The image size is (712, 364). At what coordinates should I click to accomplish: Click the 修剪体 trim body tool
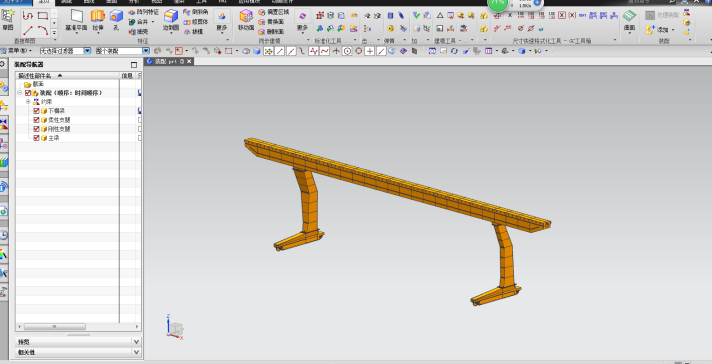click(196, 22)
